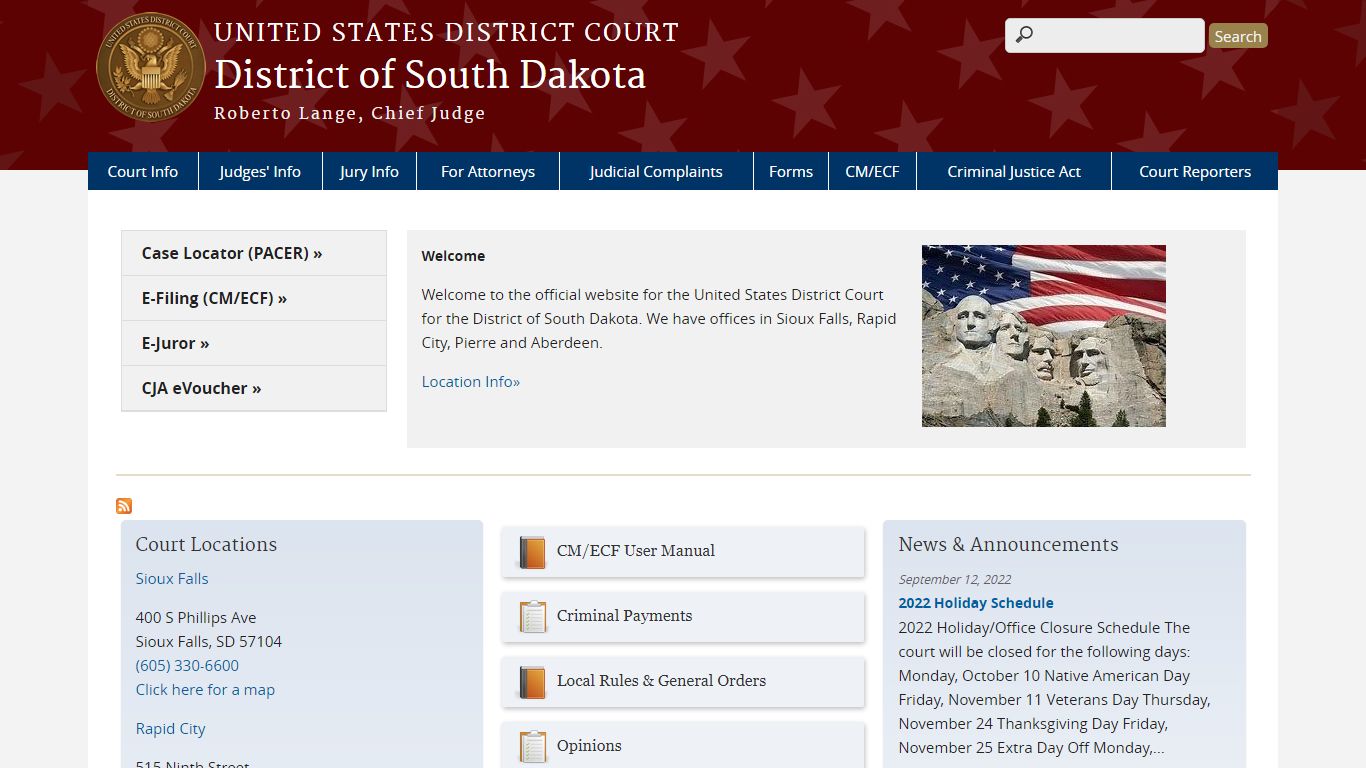Screen dimensions: 1366x768
Task: Click the Sioux Falls, SD 57104 address line
Action: pyautogui.click(x=209, y=641)
